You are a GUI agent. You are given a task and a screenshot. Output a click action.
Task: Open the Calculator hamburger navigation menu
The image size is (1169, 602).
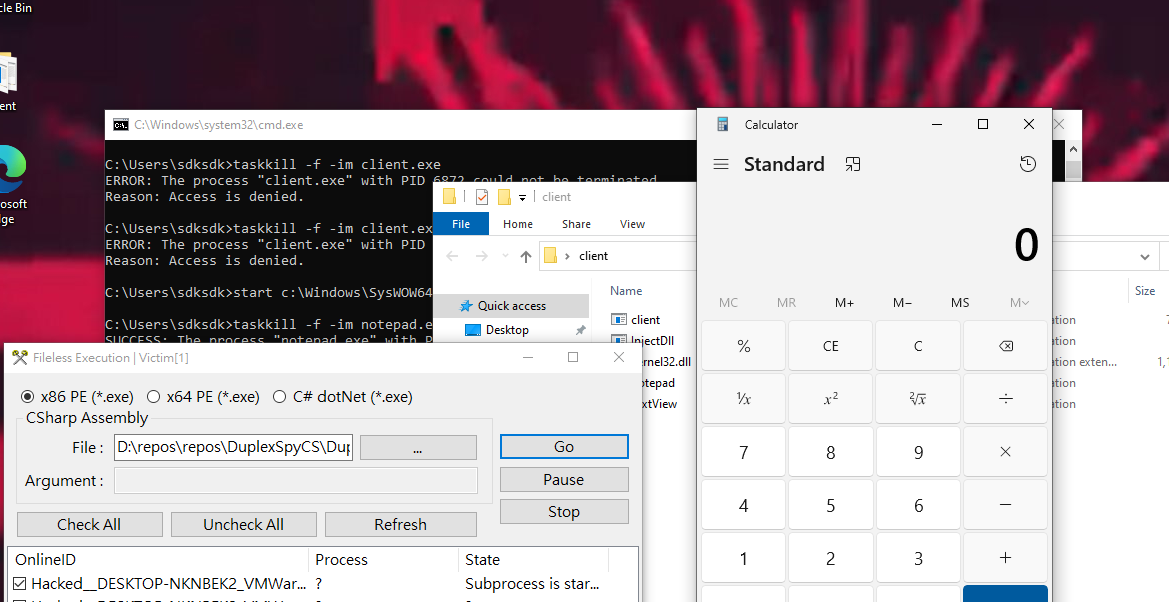pyautogui.click(x=721, y=164)
